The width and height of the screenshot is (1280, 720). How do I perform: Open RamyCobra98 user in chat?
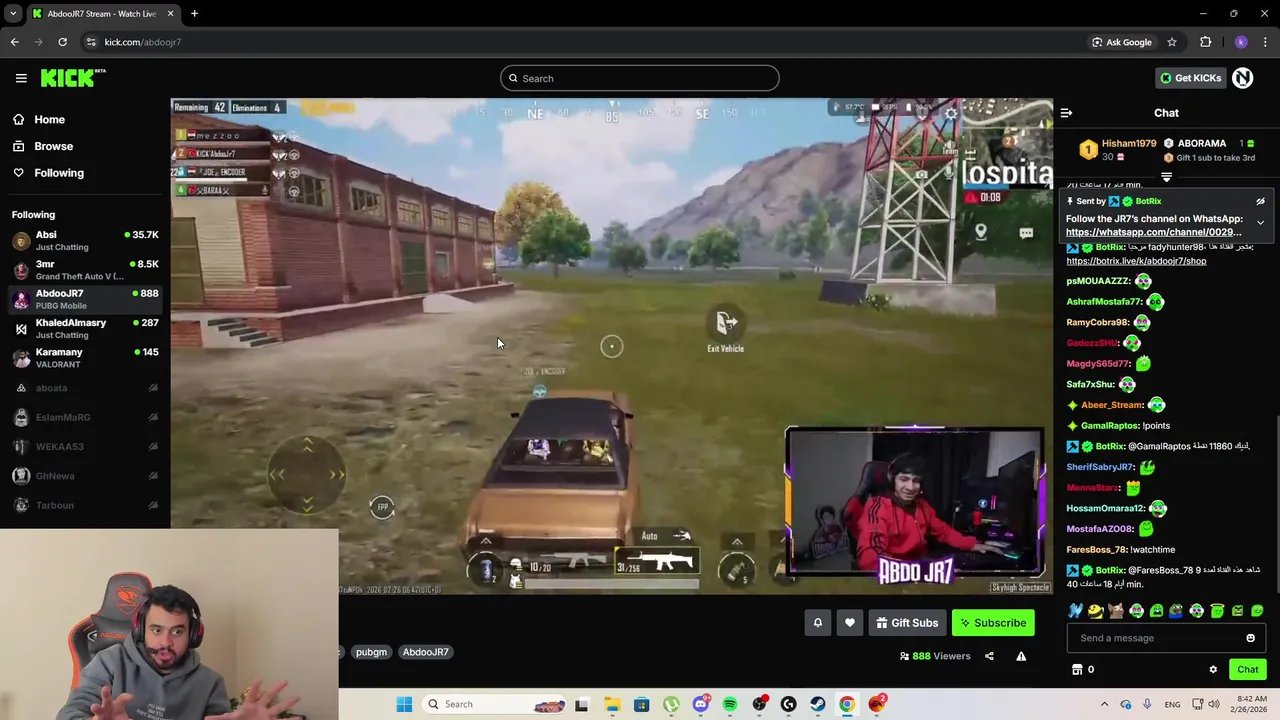[x=1097, y=322]
